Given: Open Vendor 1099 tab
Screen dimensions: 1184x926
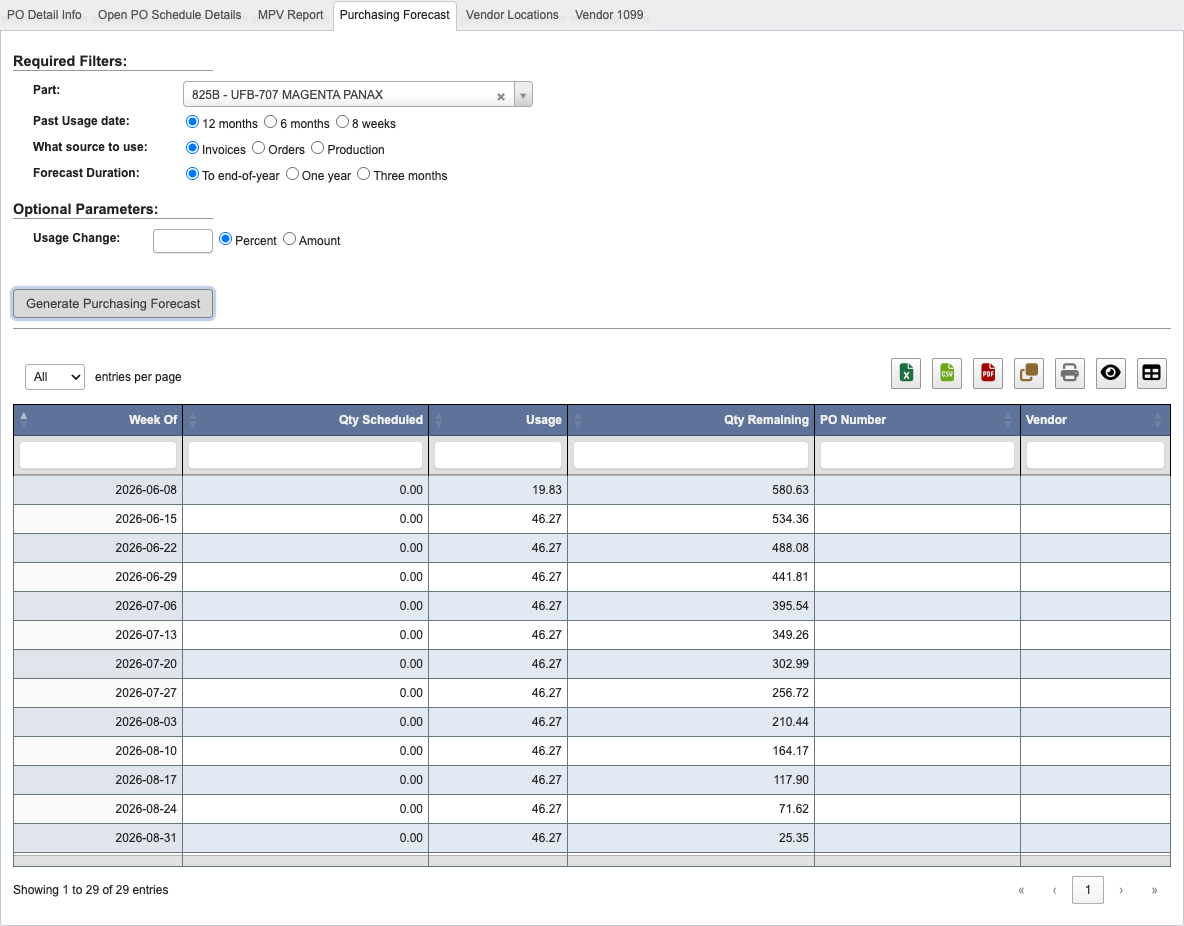Looking at the screenshot, I should [609, 15].
